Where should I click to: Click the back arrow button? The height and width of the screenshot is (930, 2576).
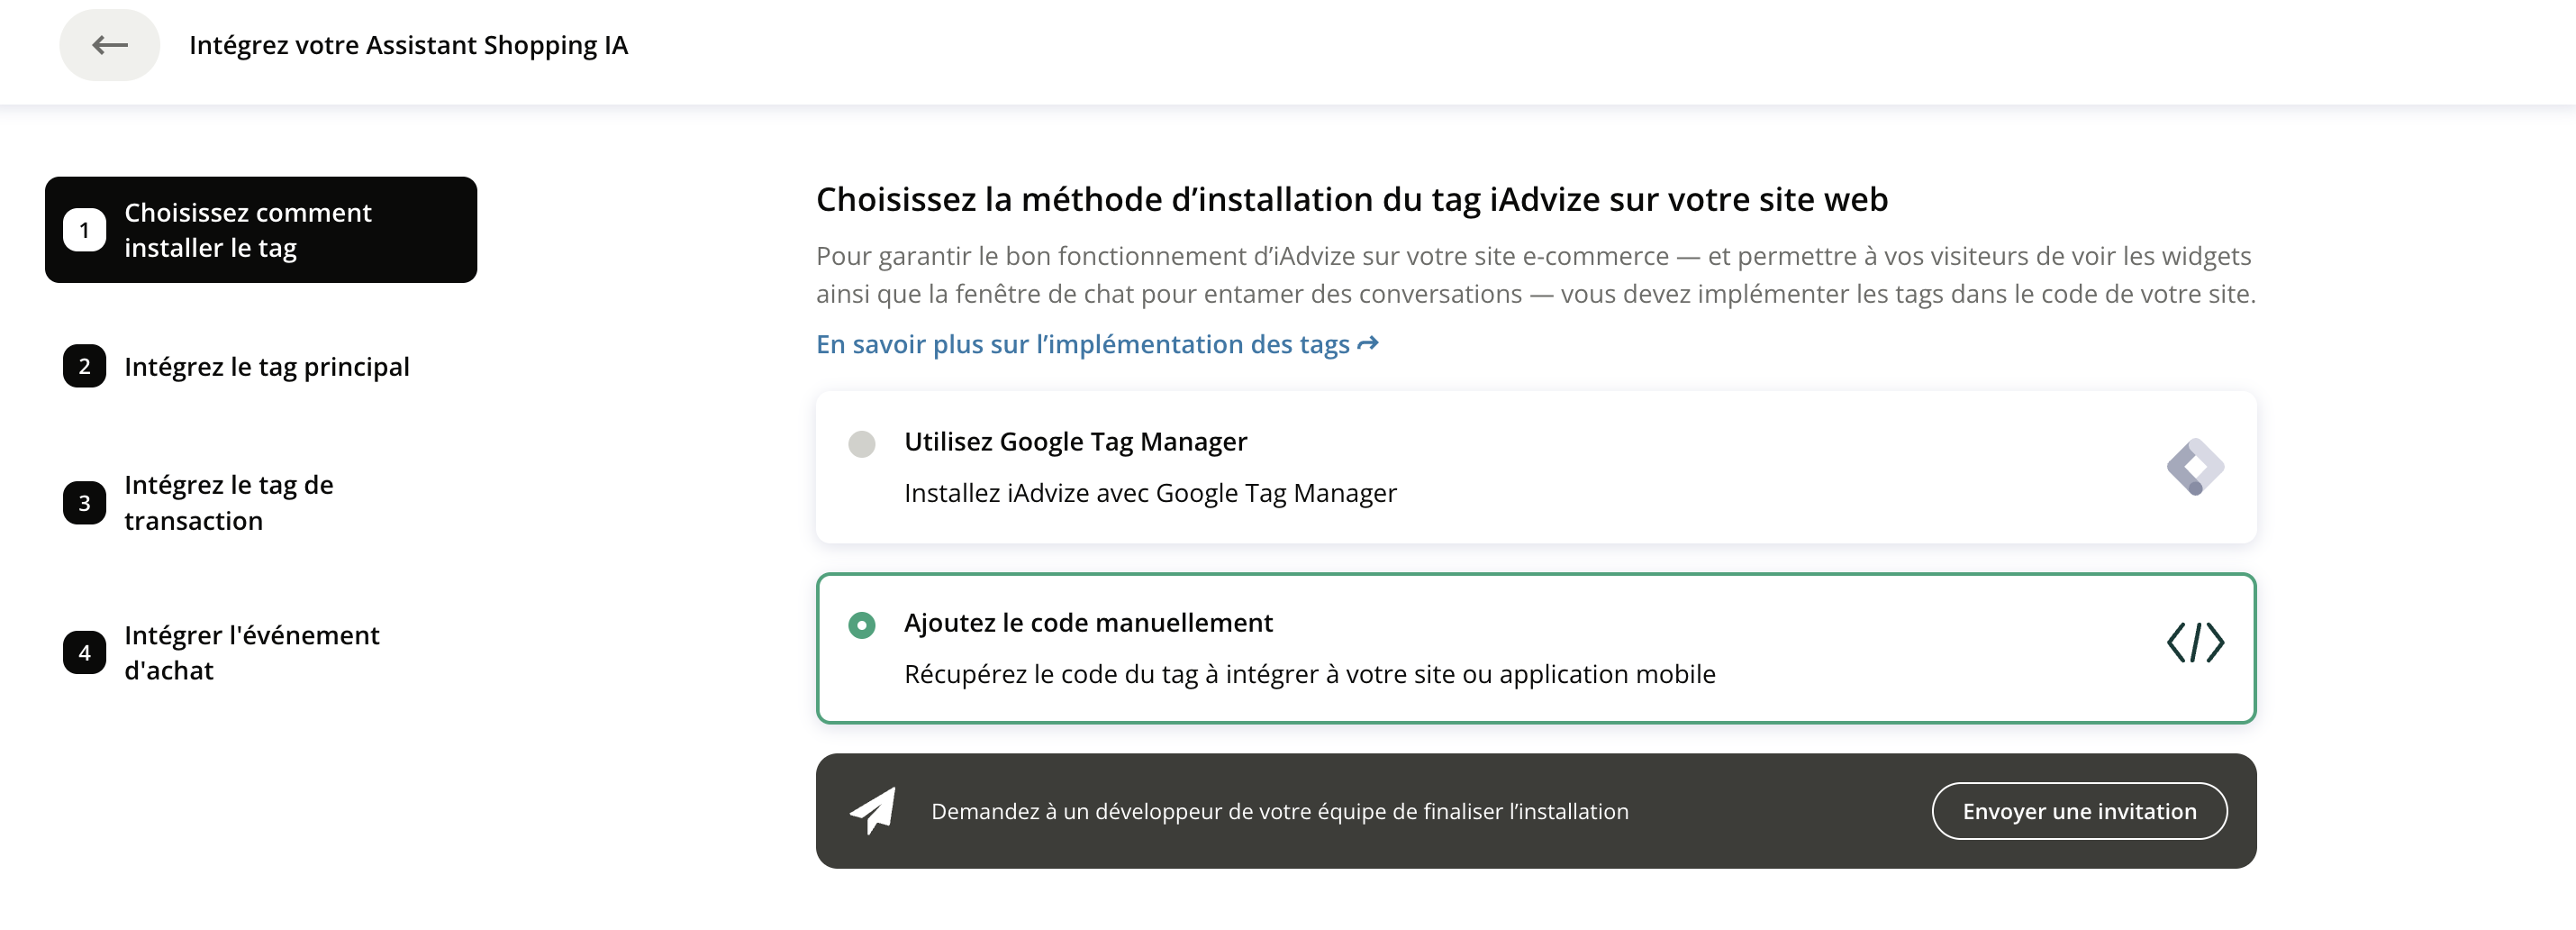(109, 45)
